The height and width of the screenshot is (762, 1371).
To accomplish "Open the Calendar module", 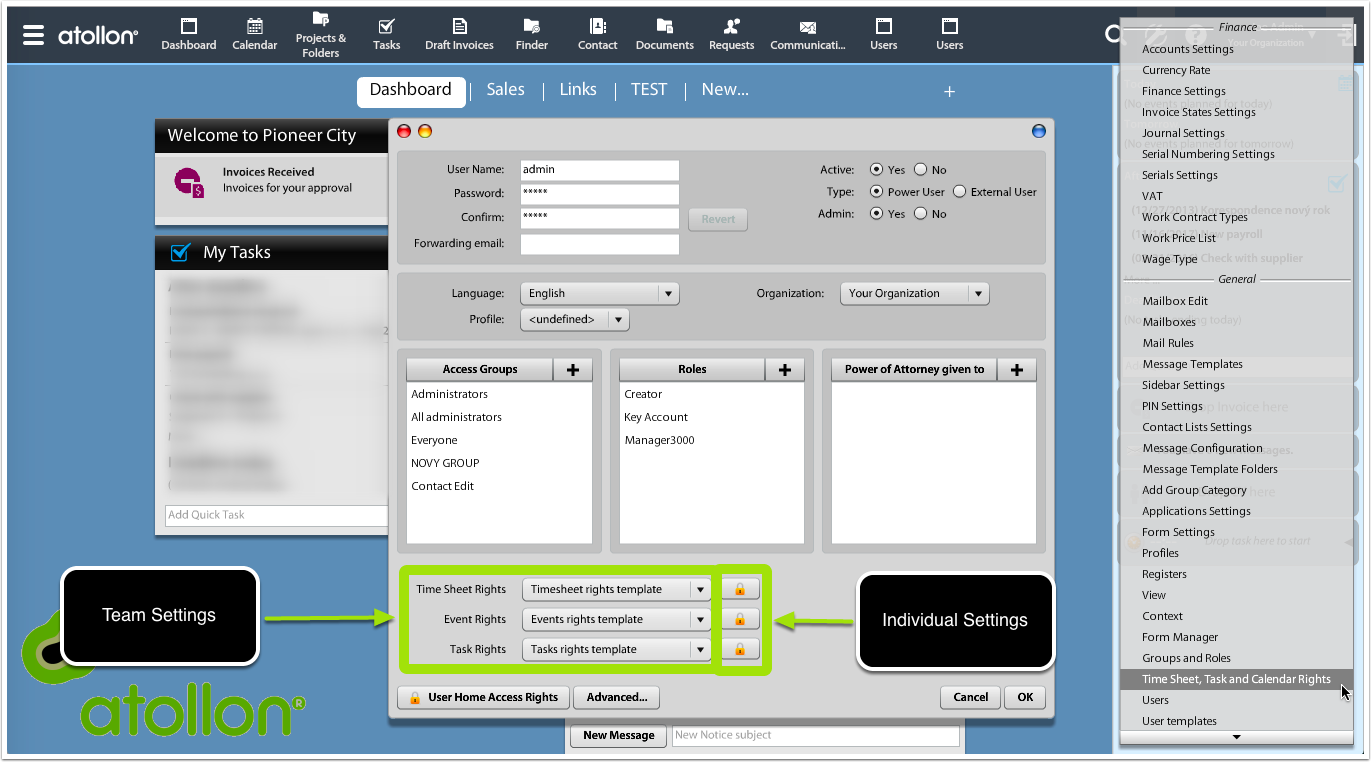I will [x=255, y=34].
